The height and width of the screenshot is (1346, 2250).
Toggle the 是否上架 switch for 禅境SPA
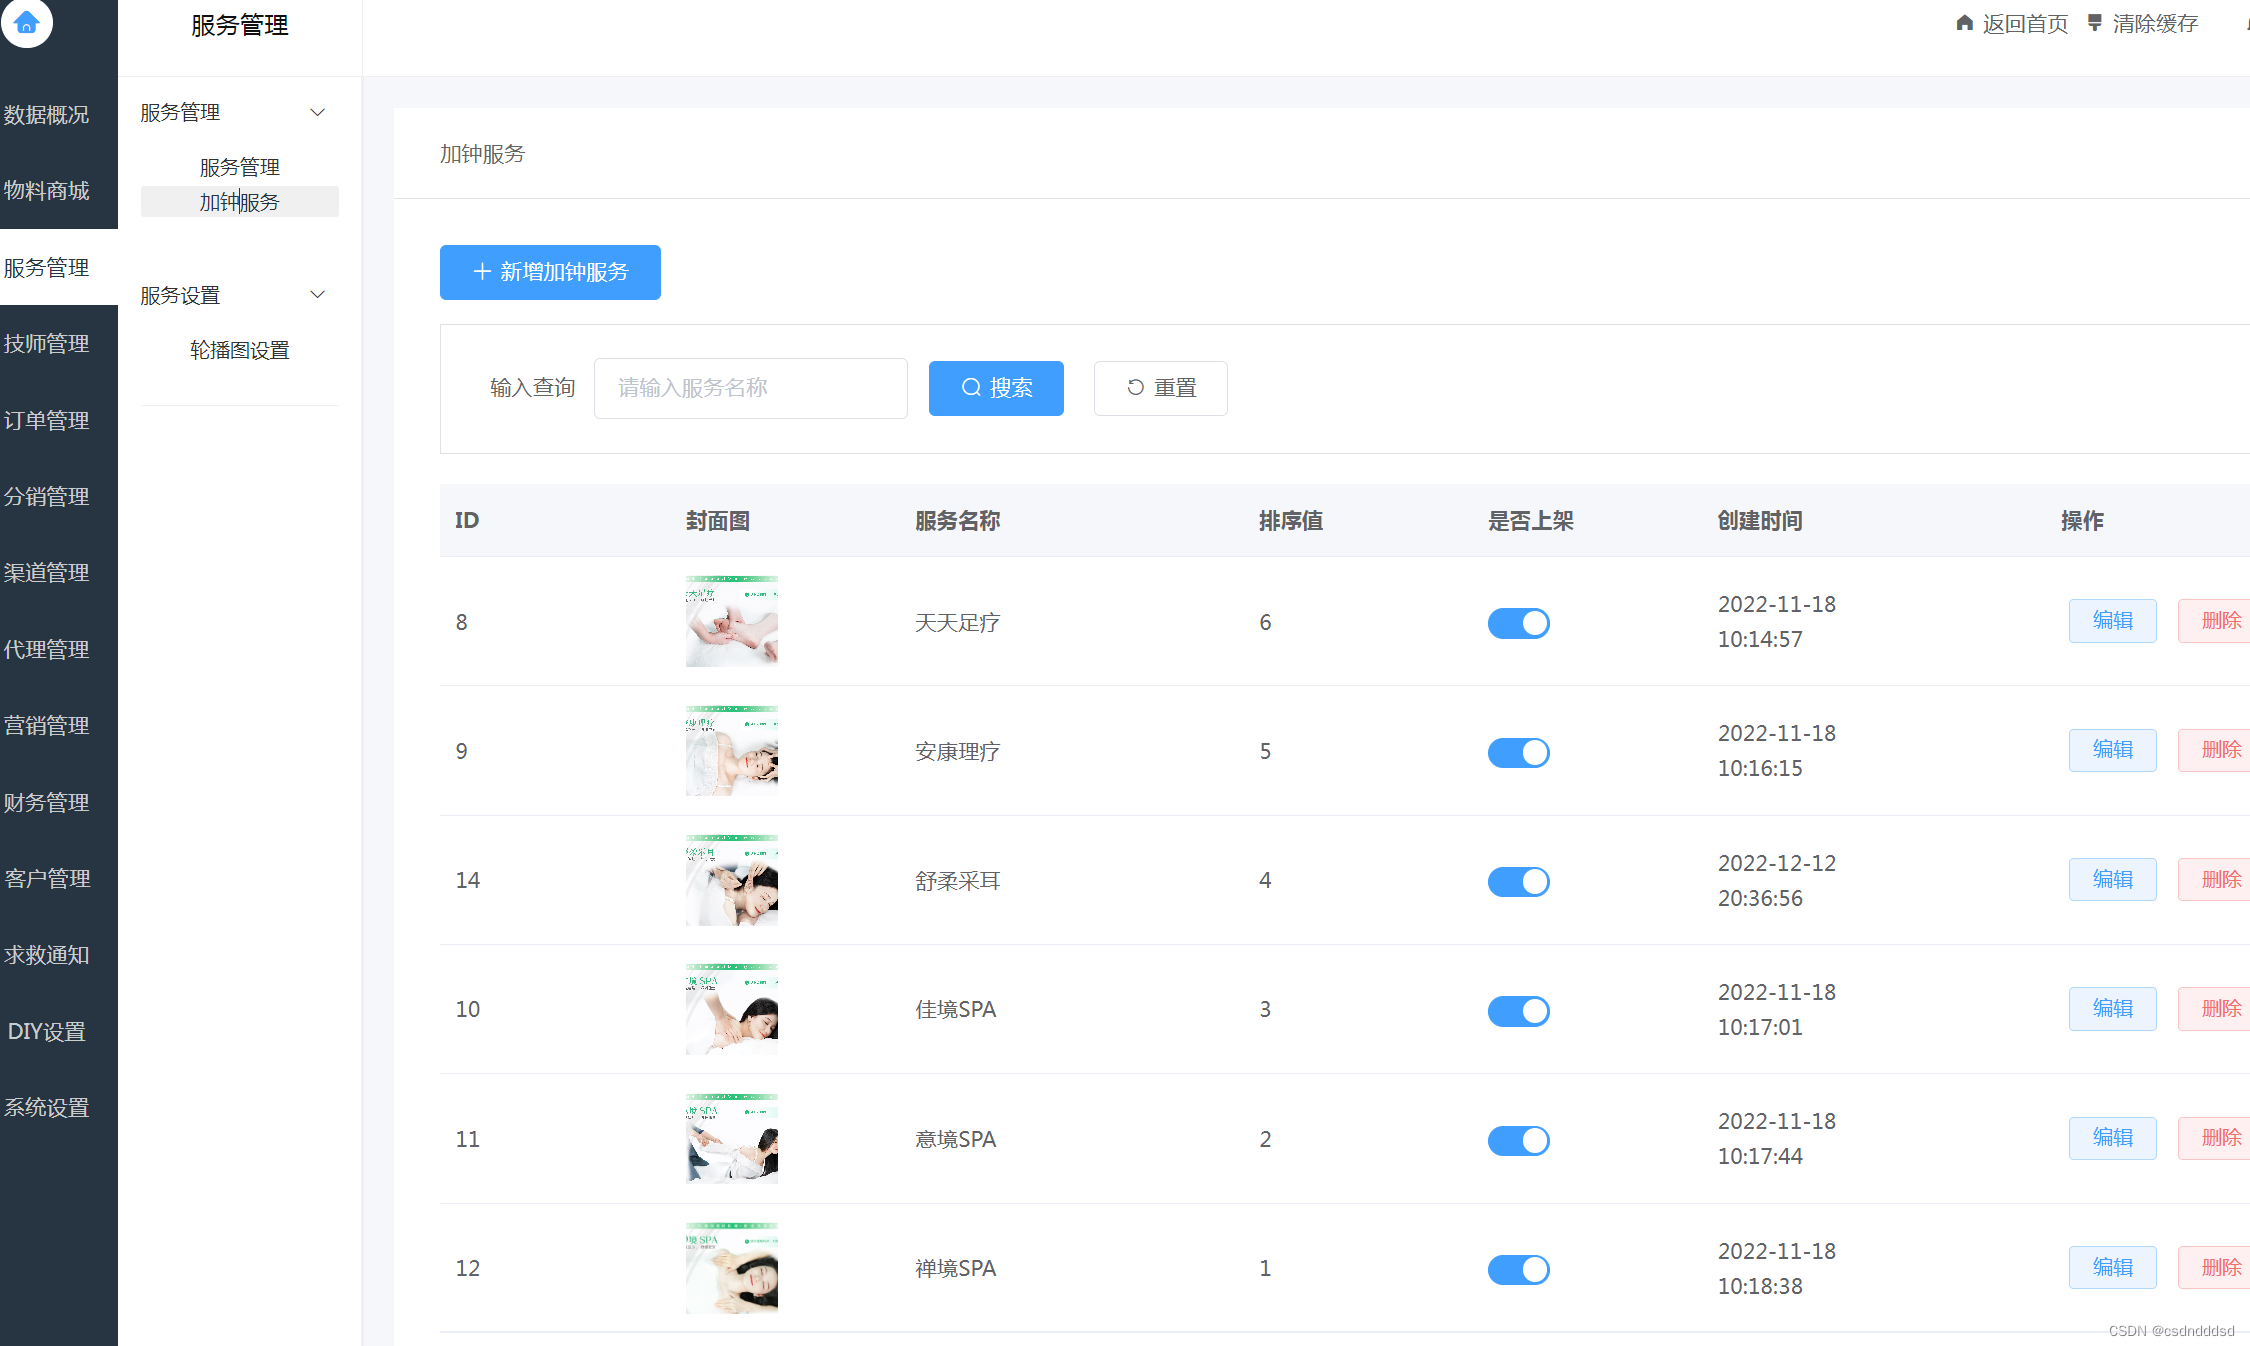click(1518, 1269)
